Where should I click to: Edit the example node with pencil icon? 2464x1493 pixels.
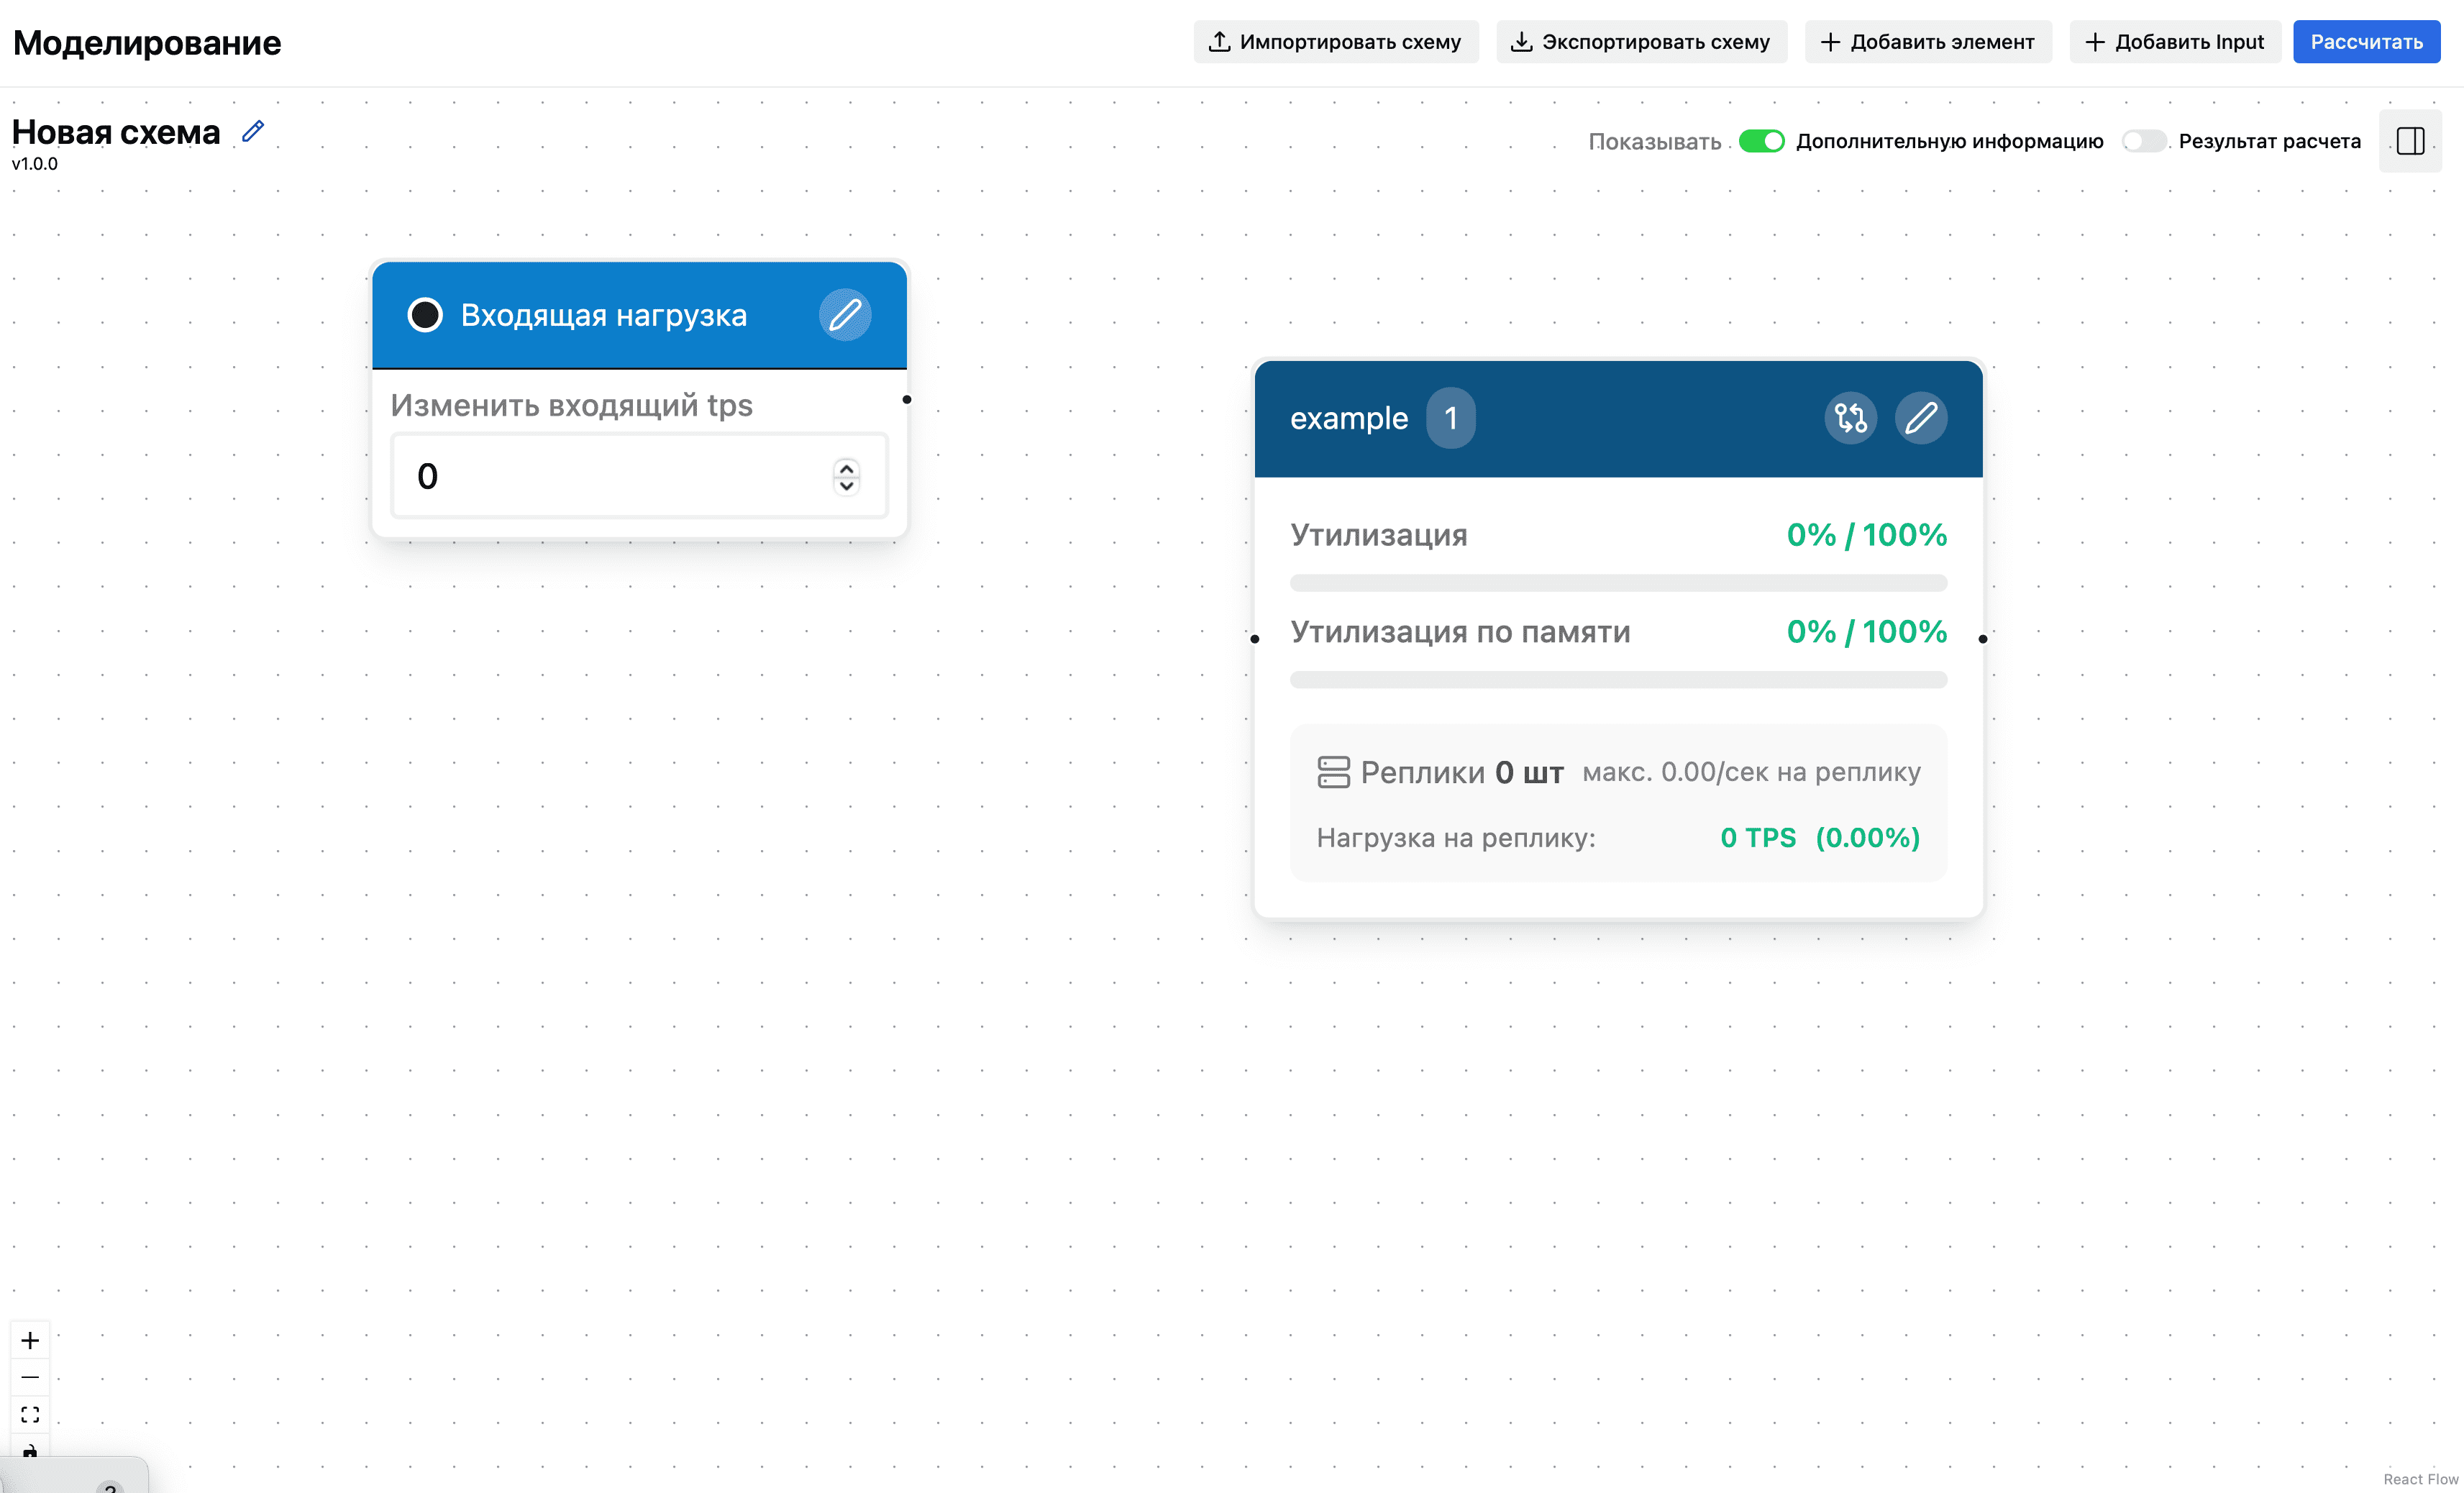pos(1920,418)
